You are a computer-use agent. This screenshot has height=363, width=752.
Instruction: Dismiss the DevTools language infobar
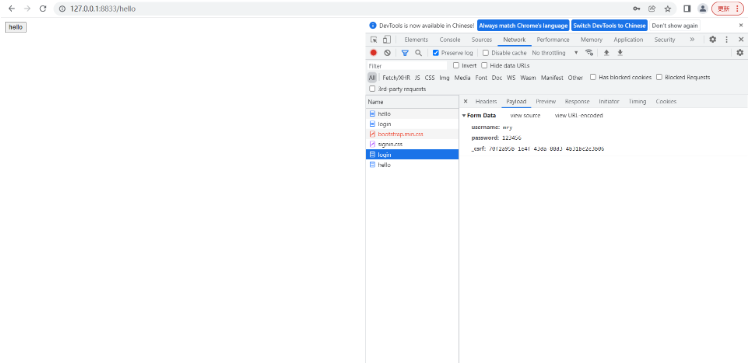(740, 25)
